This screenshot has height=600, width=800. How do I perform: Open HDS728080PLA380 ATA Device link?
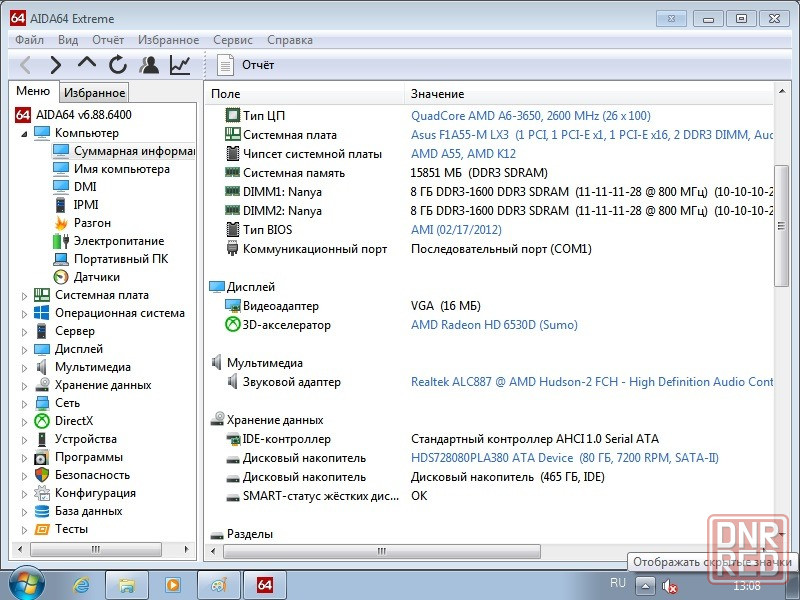point(565,458)
